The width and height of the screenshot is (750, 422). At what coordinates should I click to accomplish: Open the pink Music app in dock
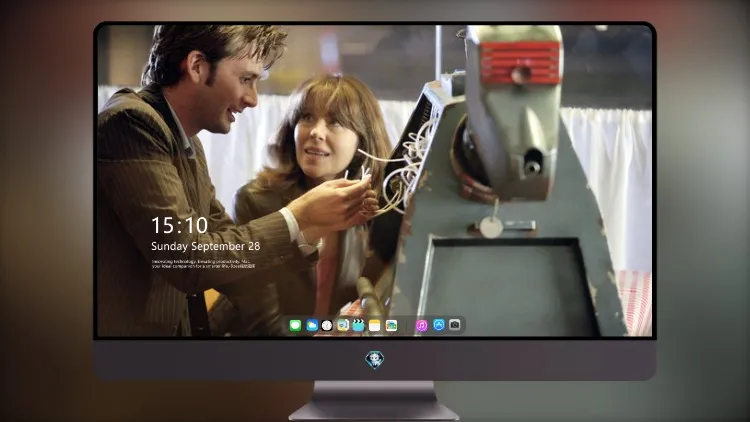pos(421,325)
